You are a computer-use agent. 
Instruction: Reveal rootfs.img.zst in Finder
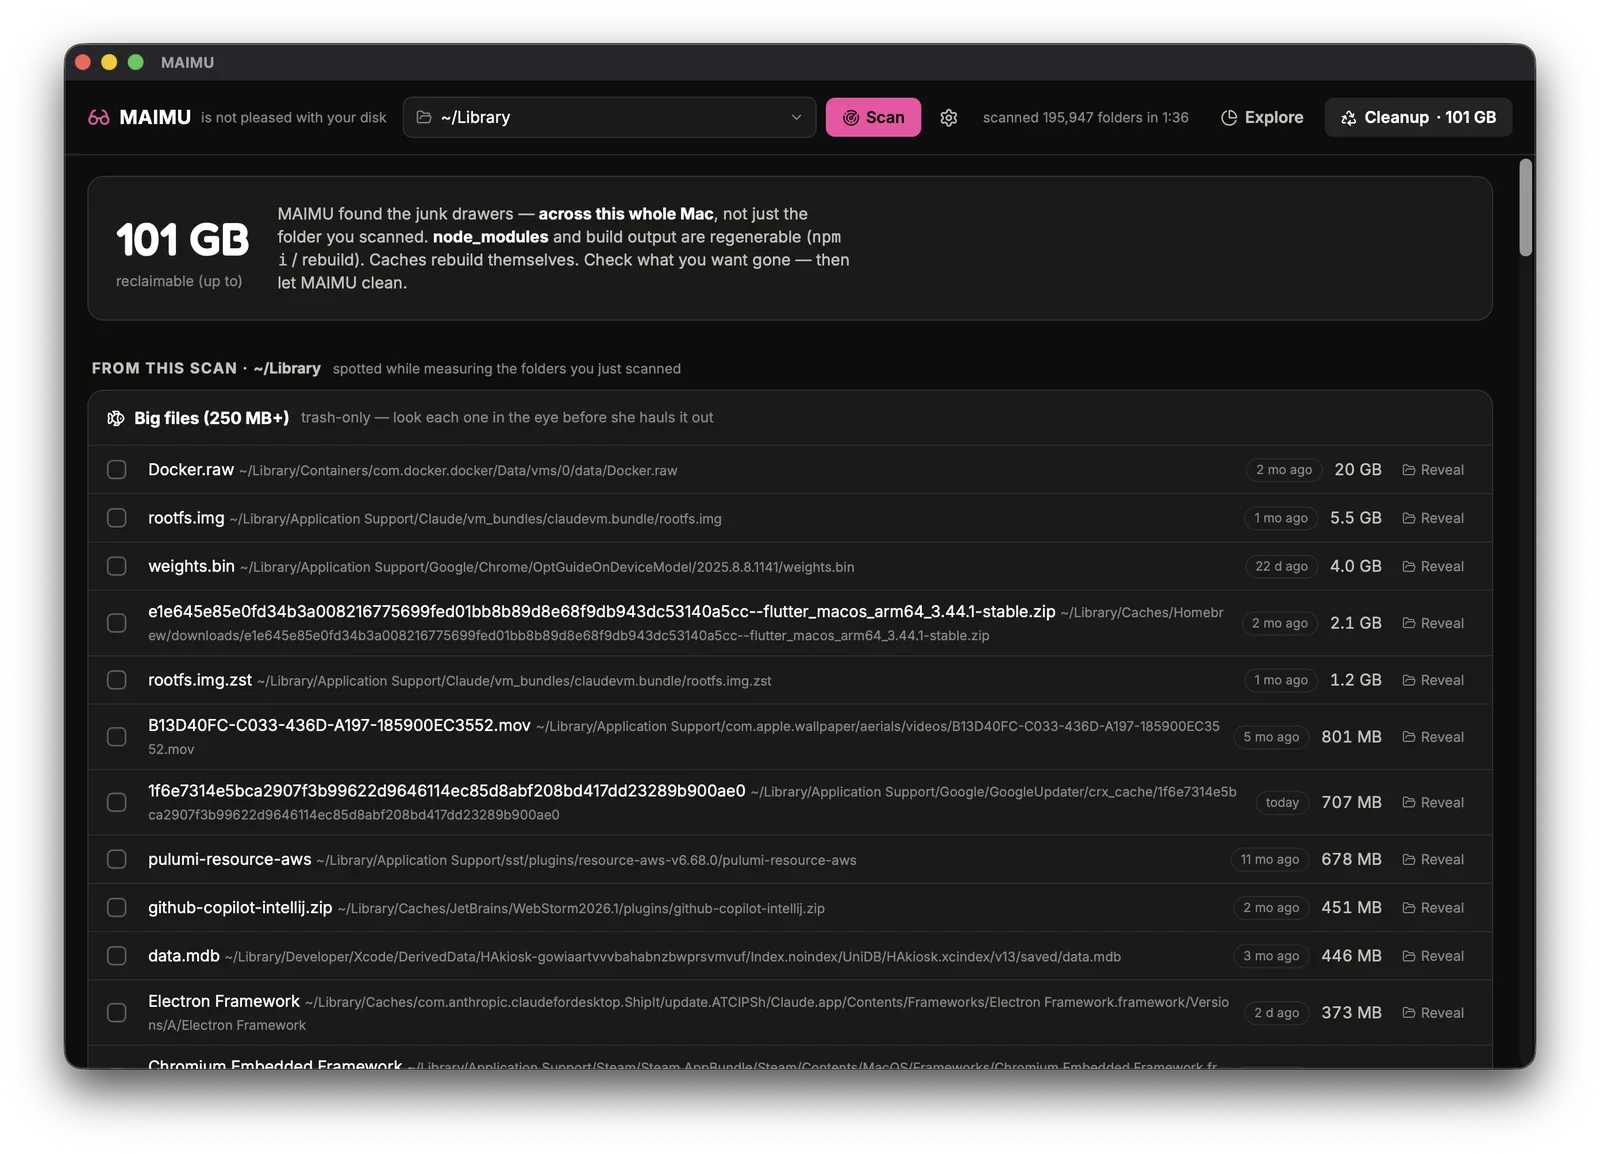click(1433, 680)
